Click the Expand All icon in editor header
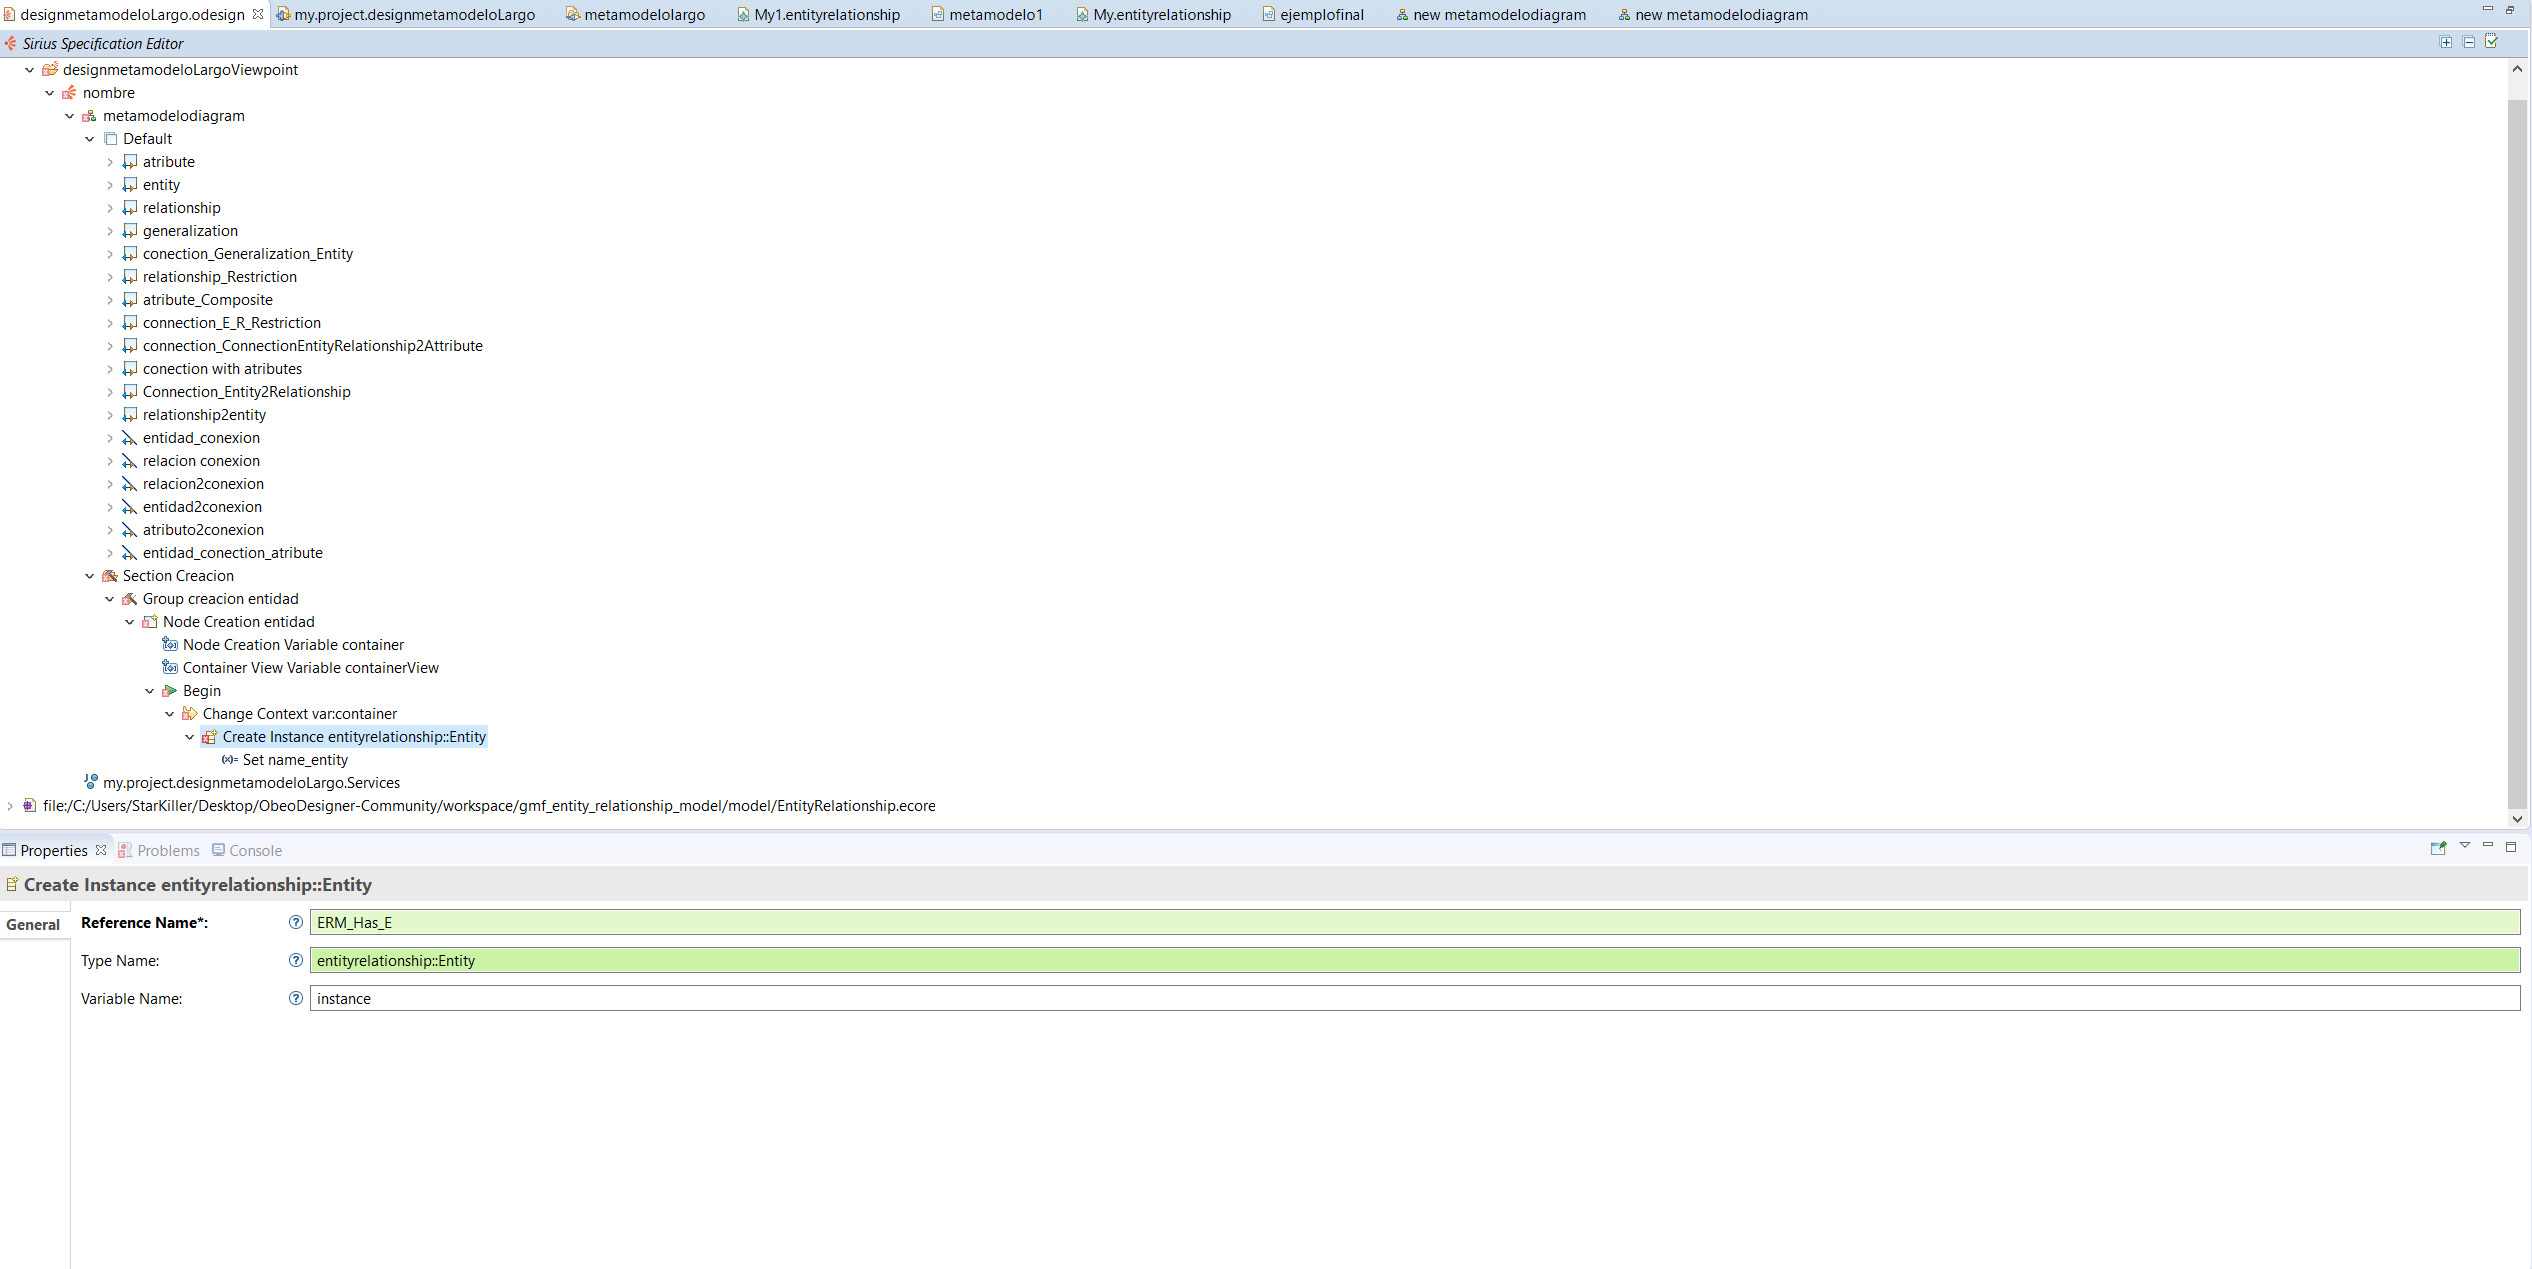Screen dimensions: 2532x1269 tap(2445, 42)
